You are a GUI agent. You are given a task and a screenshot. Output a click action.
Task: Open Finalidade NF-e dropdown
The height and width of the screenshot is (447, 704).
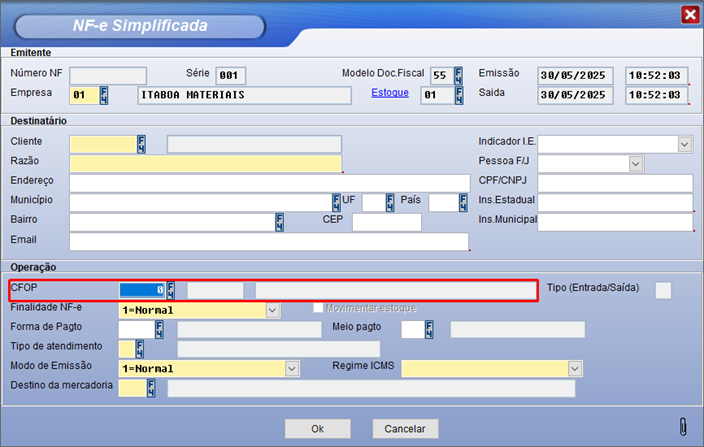tap(272, 310)
